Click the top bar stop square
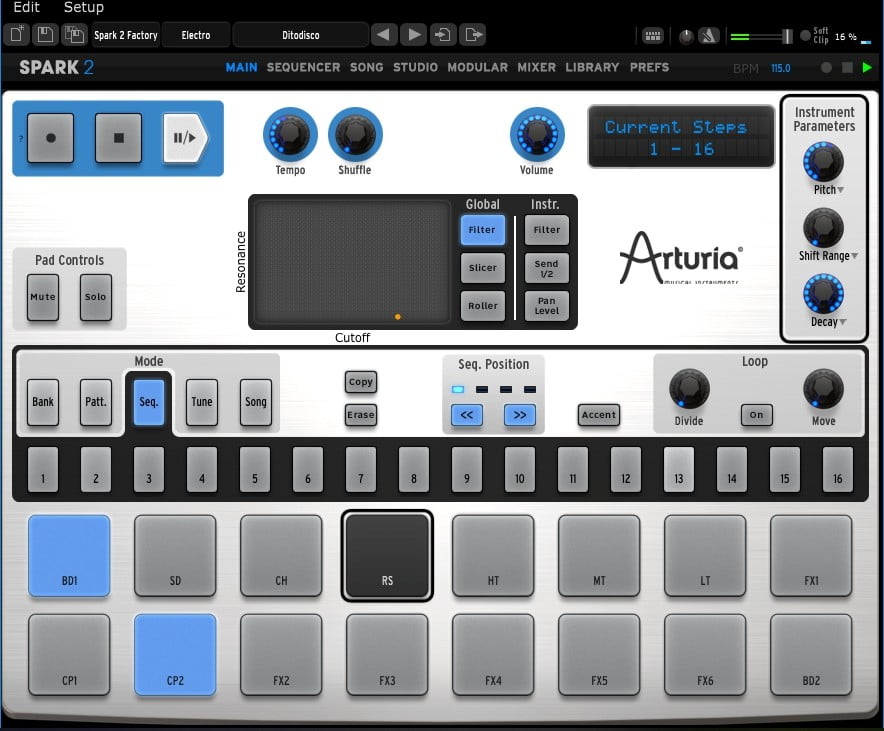This screenshot has height=731, width=884. point(847,68)
